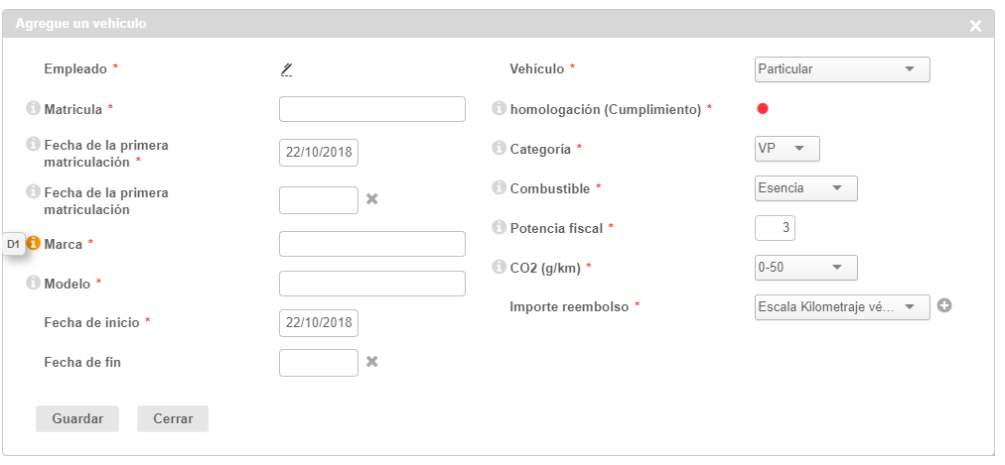The width and height of the screenshot is (1005, 465).
Task: Clear the Fecha de fin date
Action: (x=372, y=361)
